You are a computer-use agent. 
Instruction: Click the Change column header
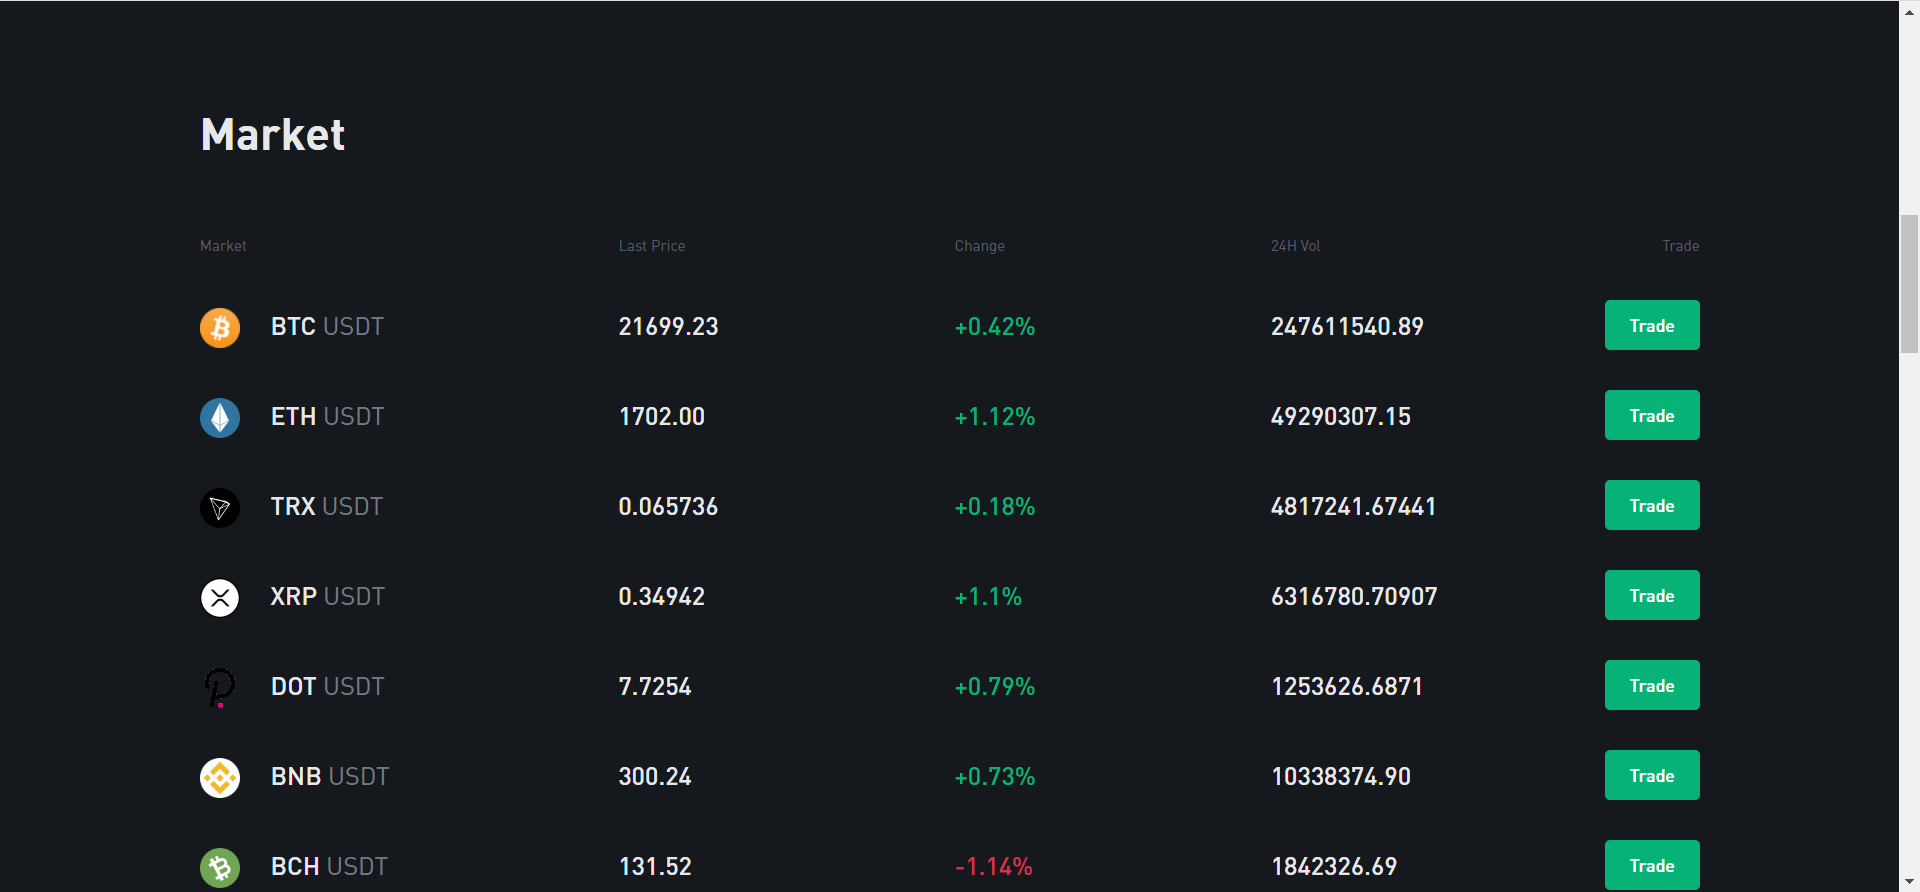[x=979, y=246]
